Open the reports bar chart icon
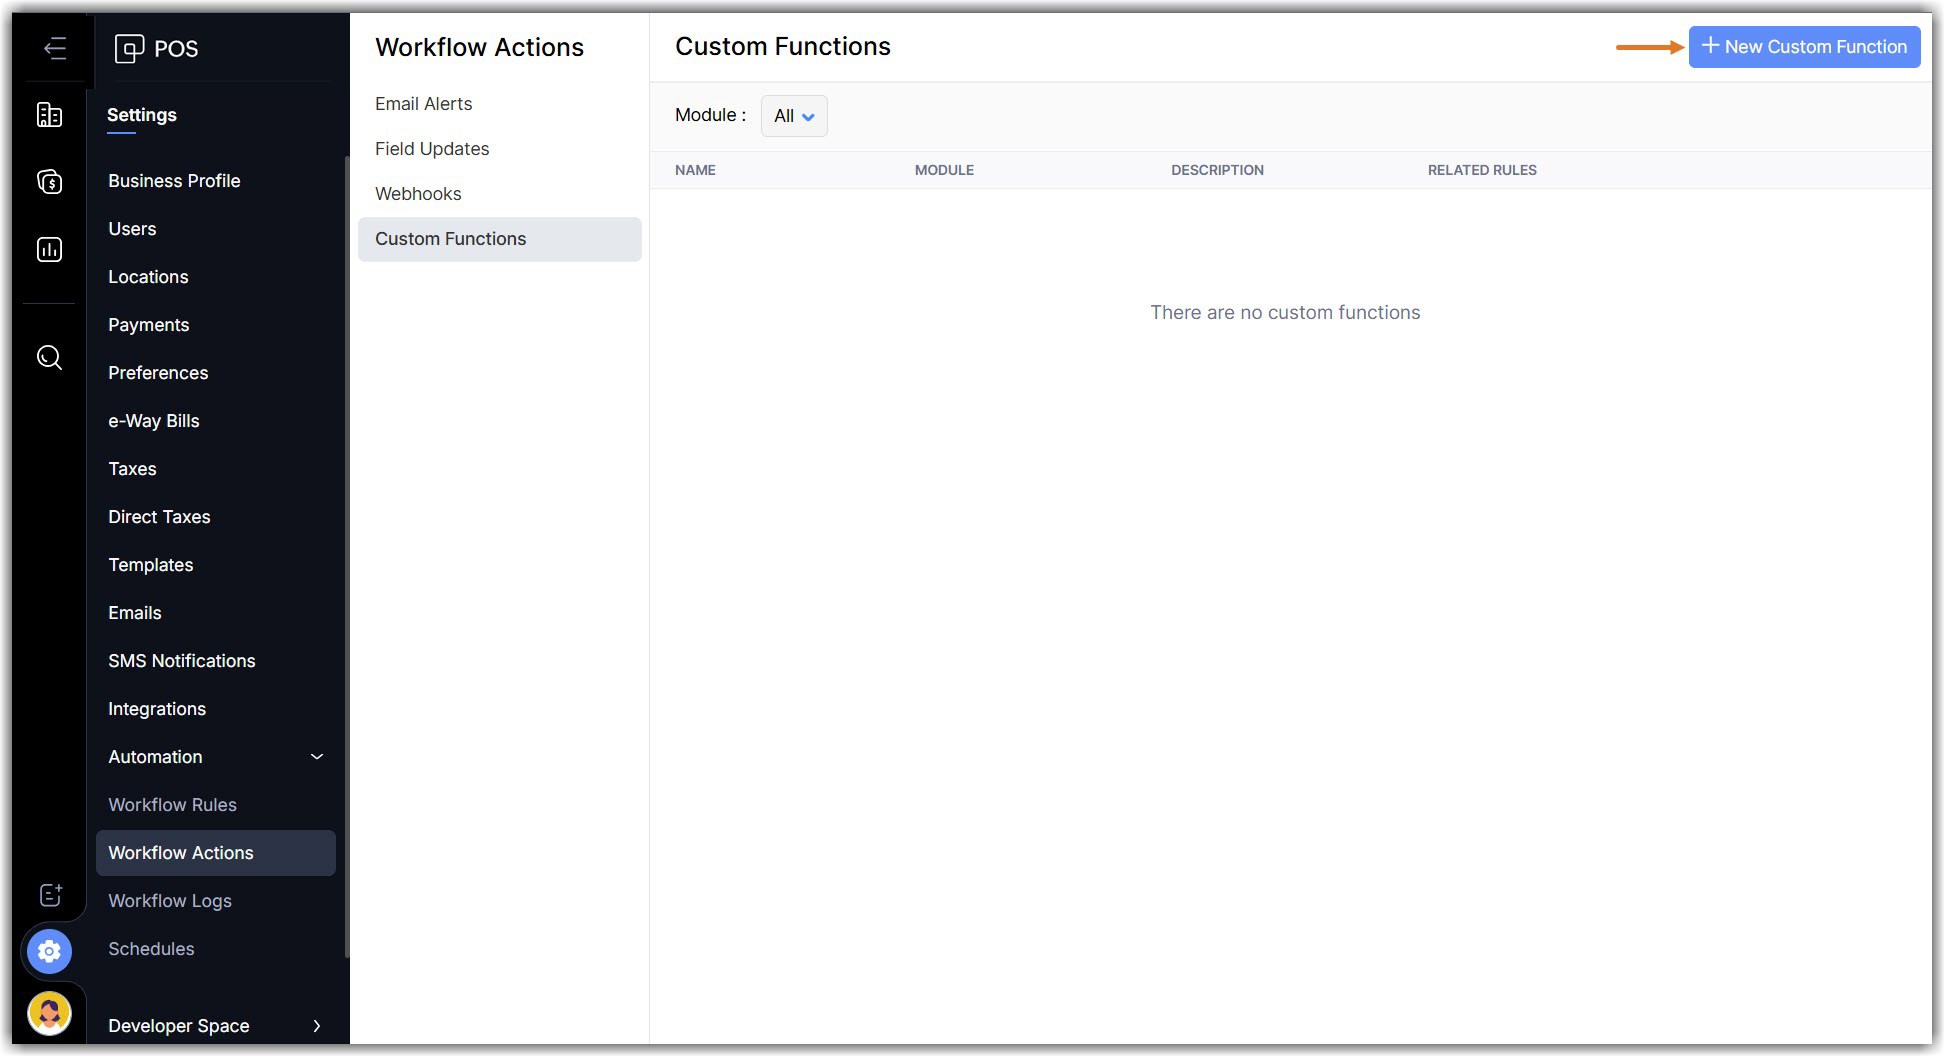 (x=49, y=249)
